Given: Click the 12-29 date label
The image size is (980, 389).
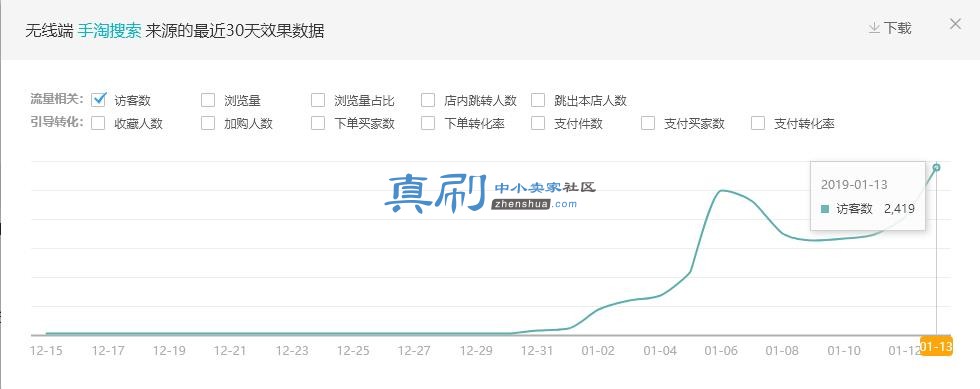Looking at the screenshot, I should tap(475, 351).
